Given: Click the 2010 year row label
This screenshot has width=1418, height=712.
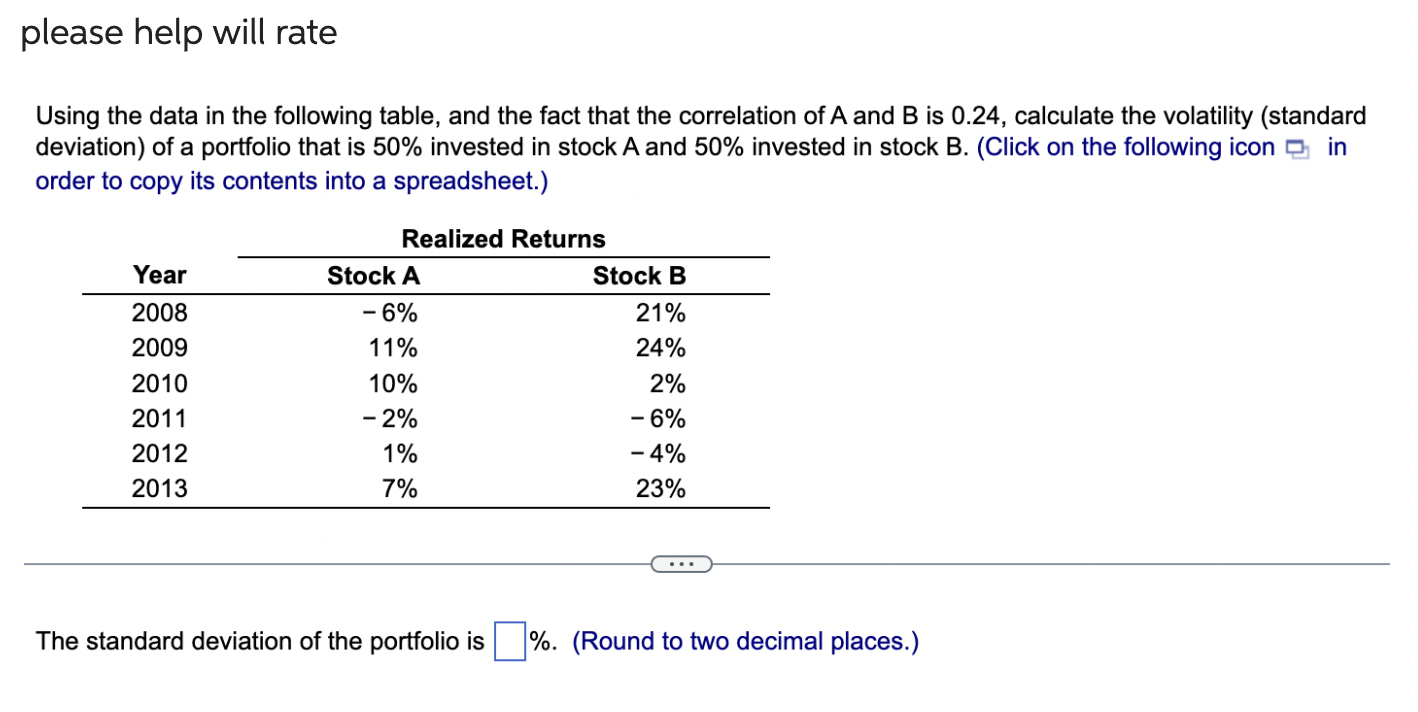Looking at the screenshot, I should (x=160, y=384).
